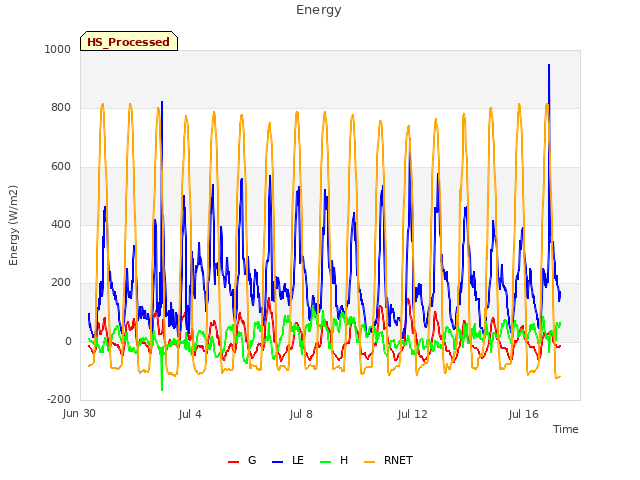Click the Jul 16 axis label
This screenshot has width=640, height=480.
point(523,414)
